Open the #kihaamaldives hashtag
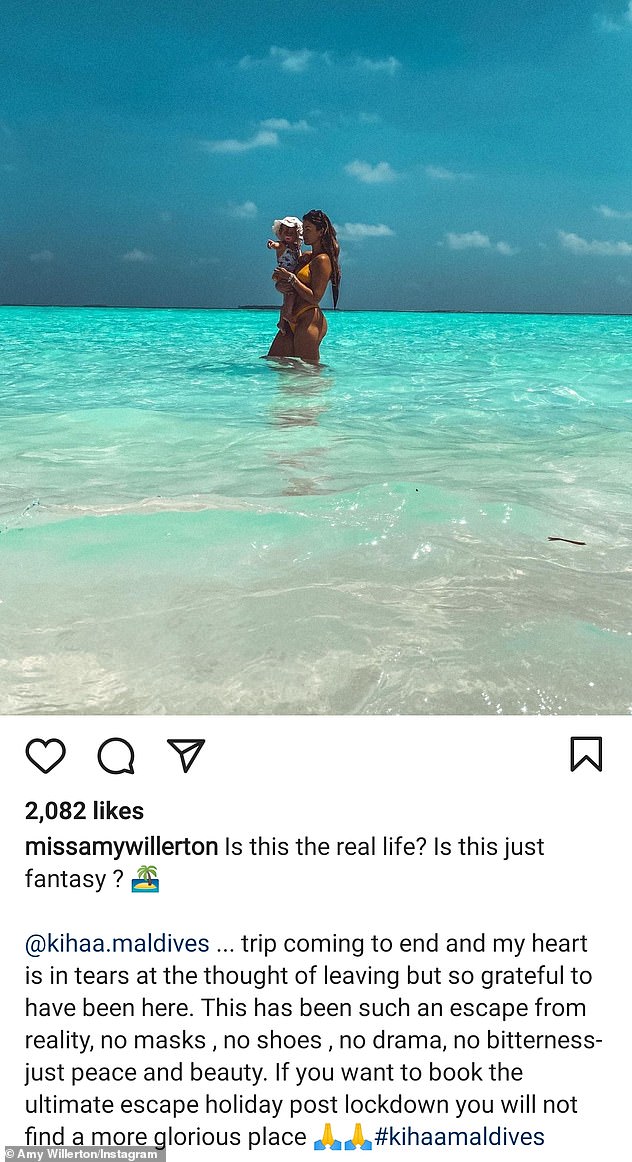Viewport: 632px width, 1162px height. click(459, 1136)
